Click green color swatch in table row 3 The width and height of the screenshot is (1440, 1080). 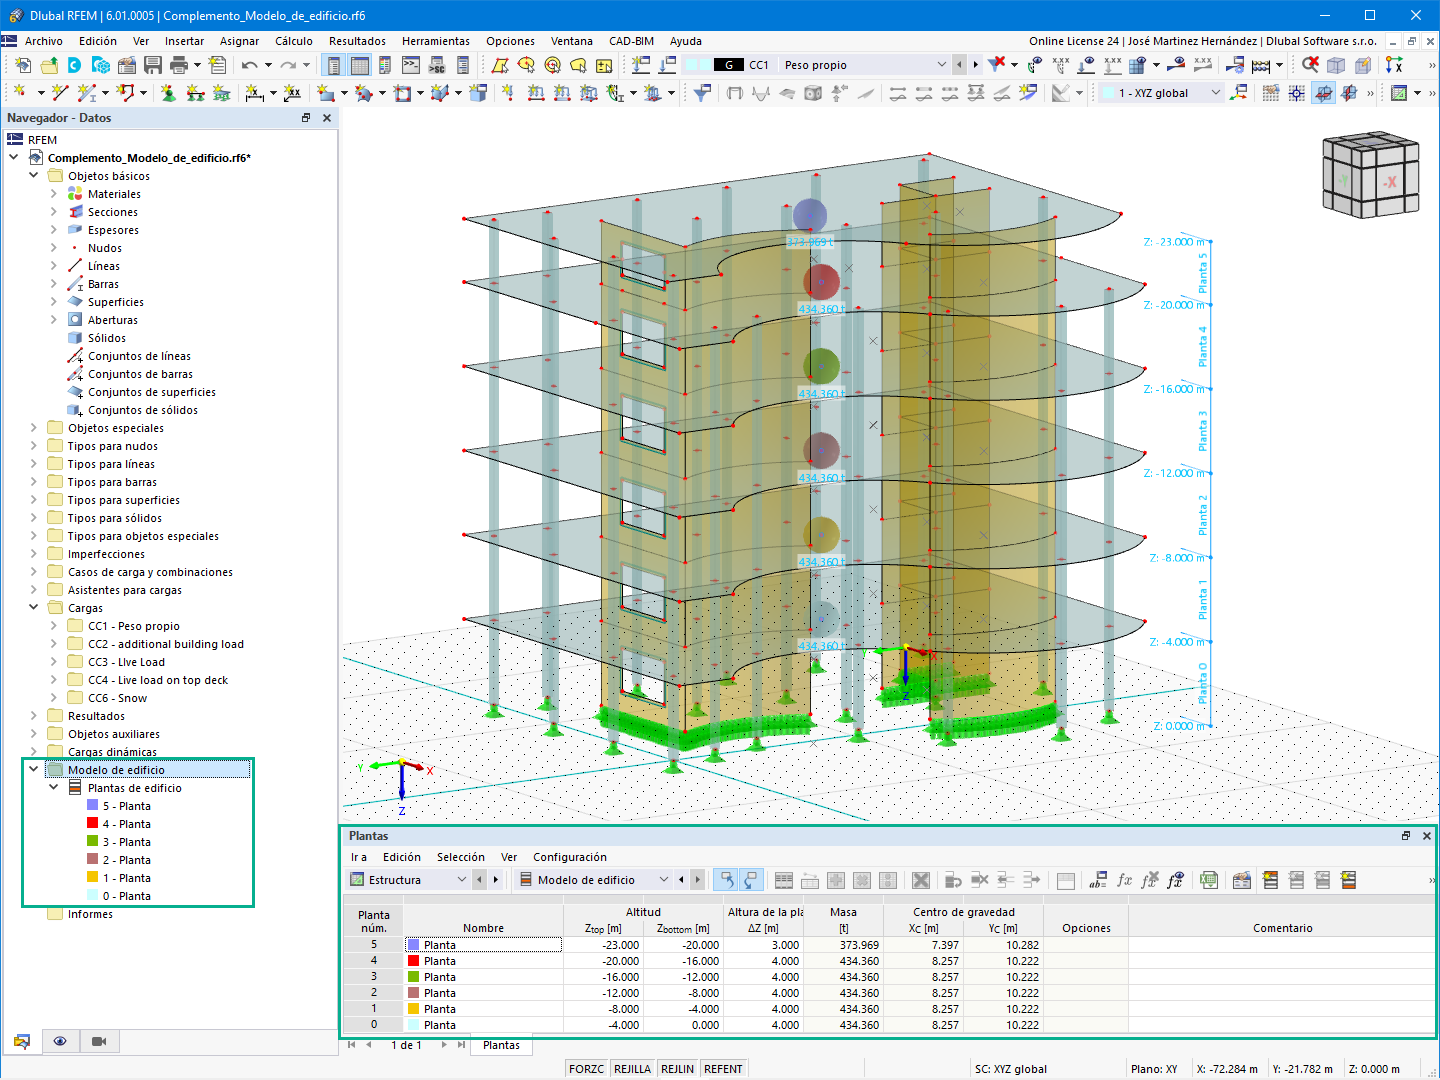pyautogui.click(x=413, y=977)
